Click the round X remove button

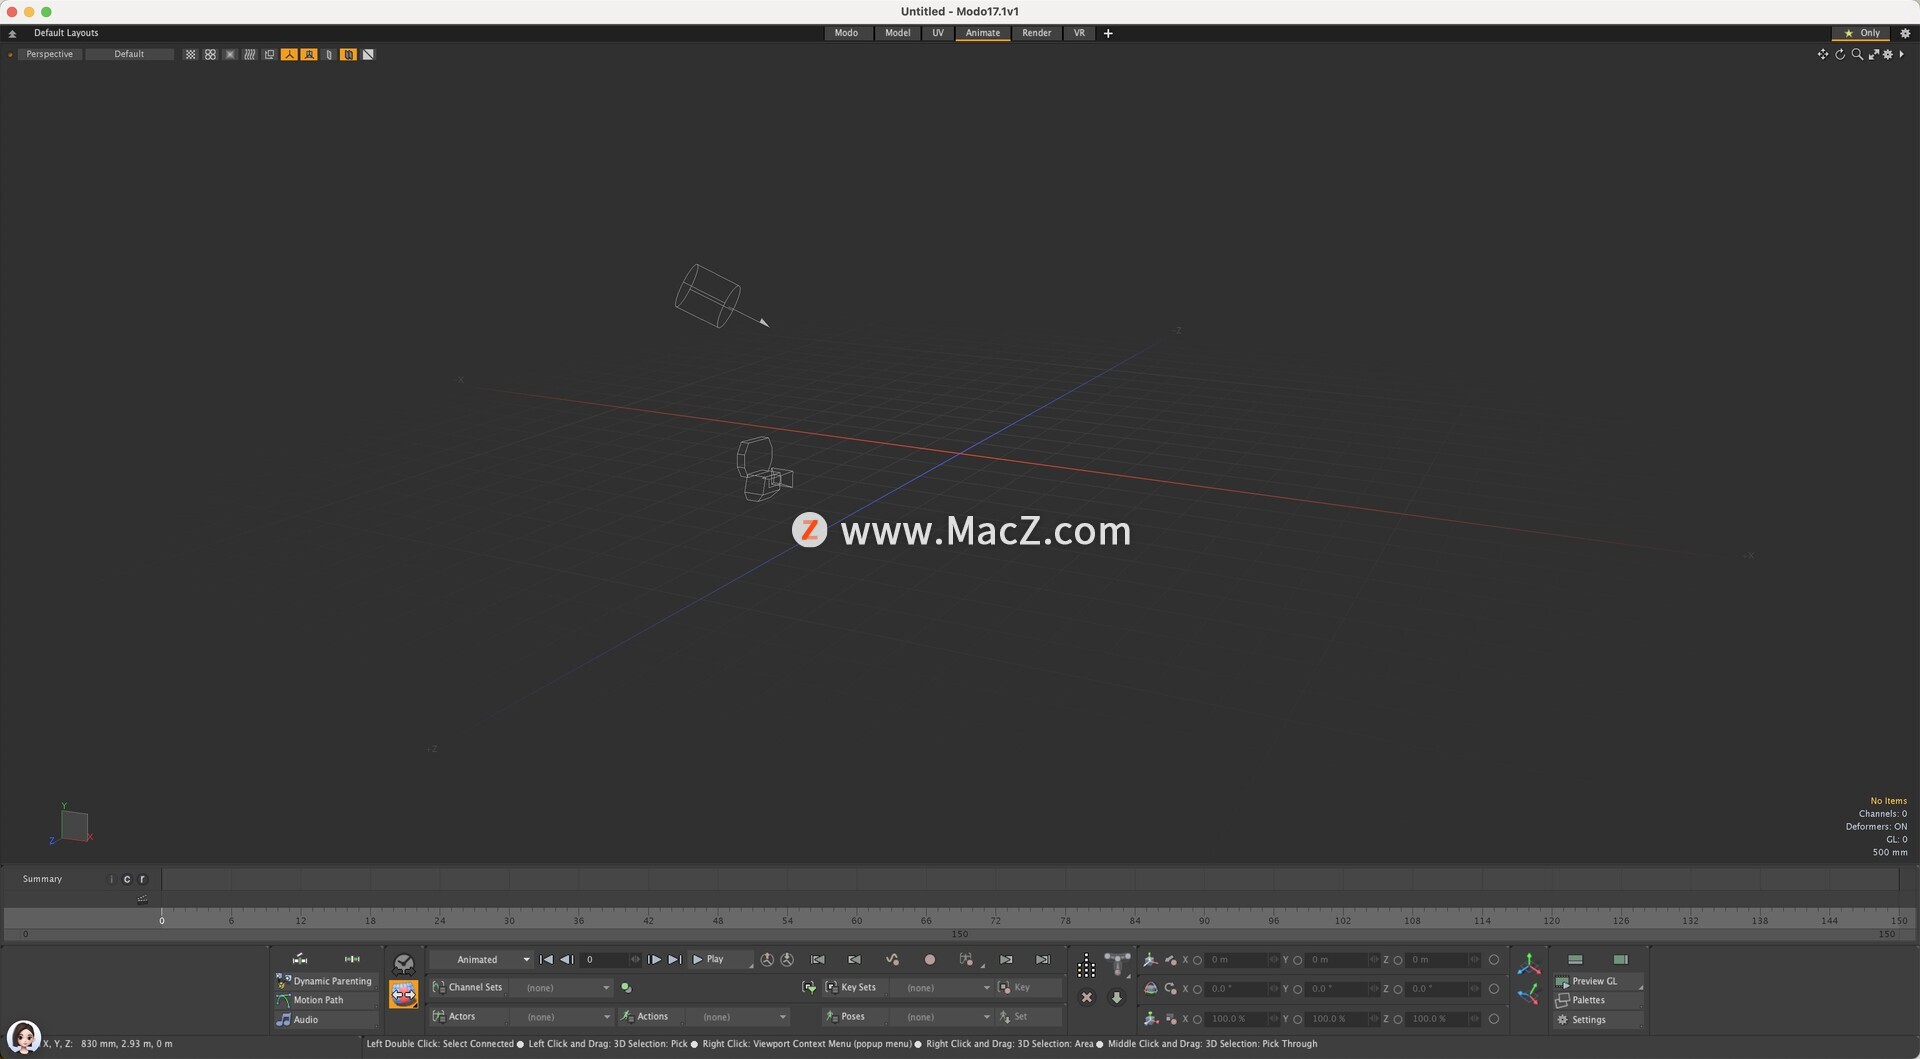coord(1087,998)
